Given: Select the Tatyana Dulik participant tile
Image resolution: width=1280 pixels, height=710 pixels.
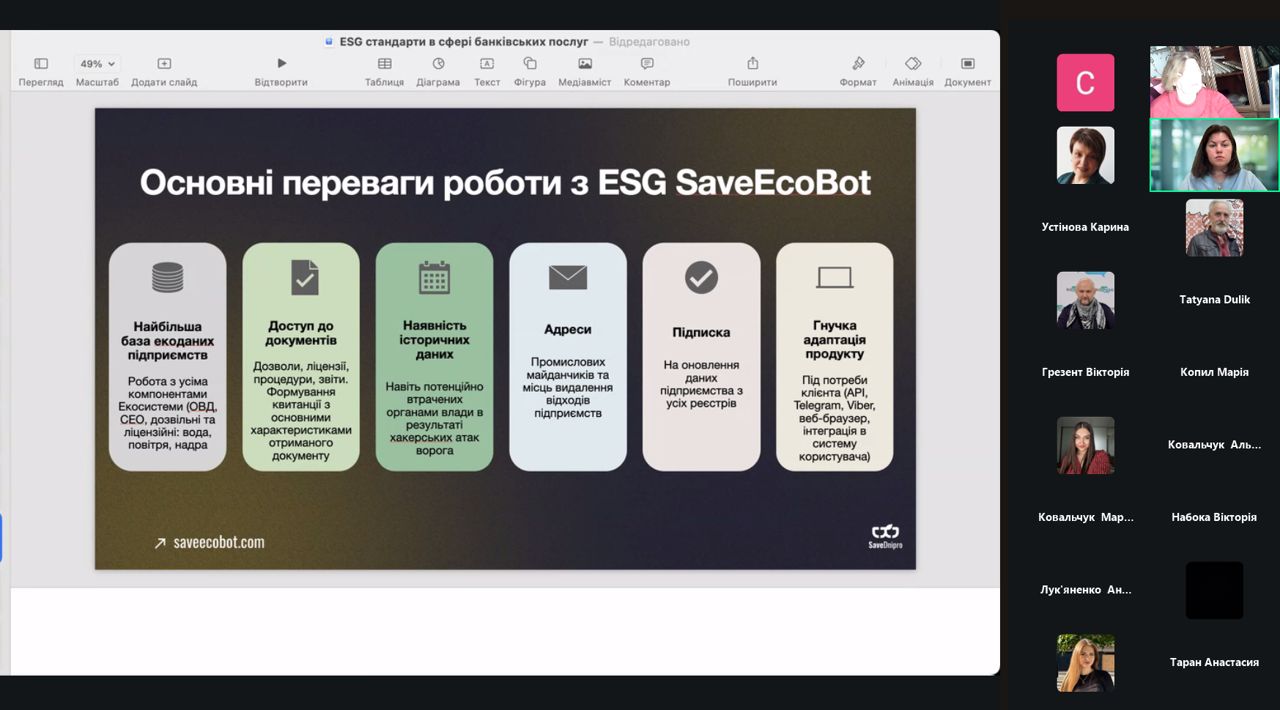Looking at the screenshot, I should click(x=1214, y=299).
